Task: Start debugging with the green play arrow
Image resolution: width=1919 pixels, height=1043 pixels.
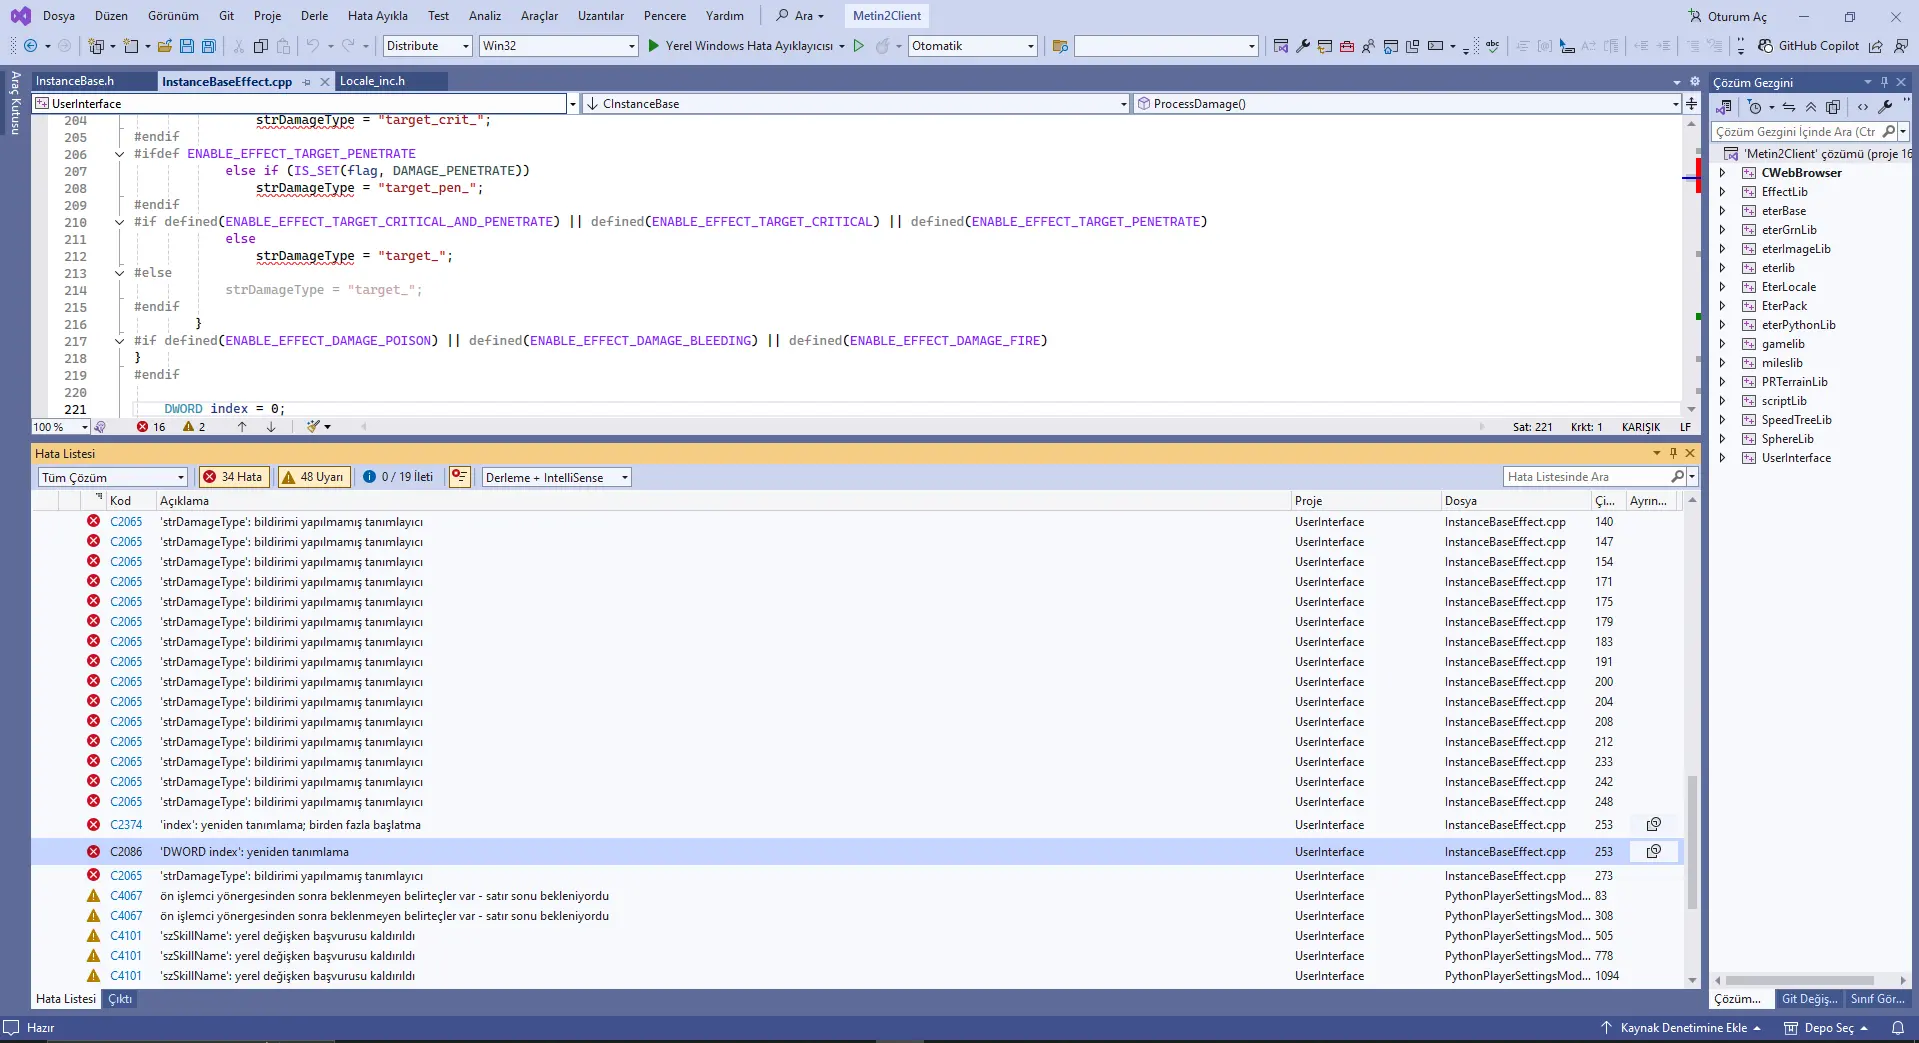Action: [653, 46]
